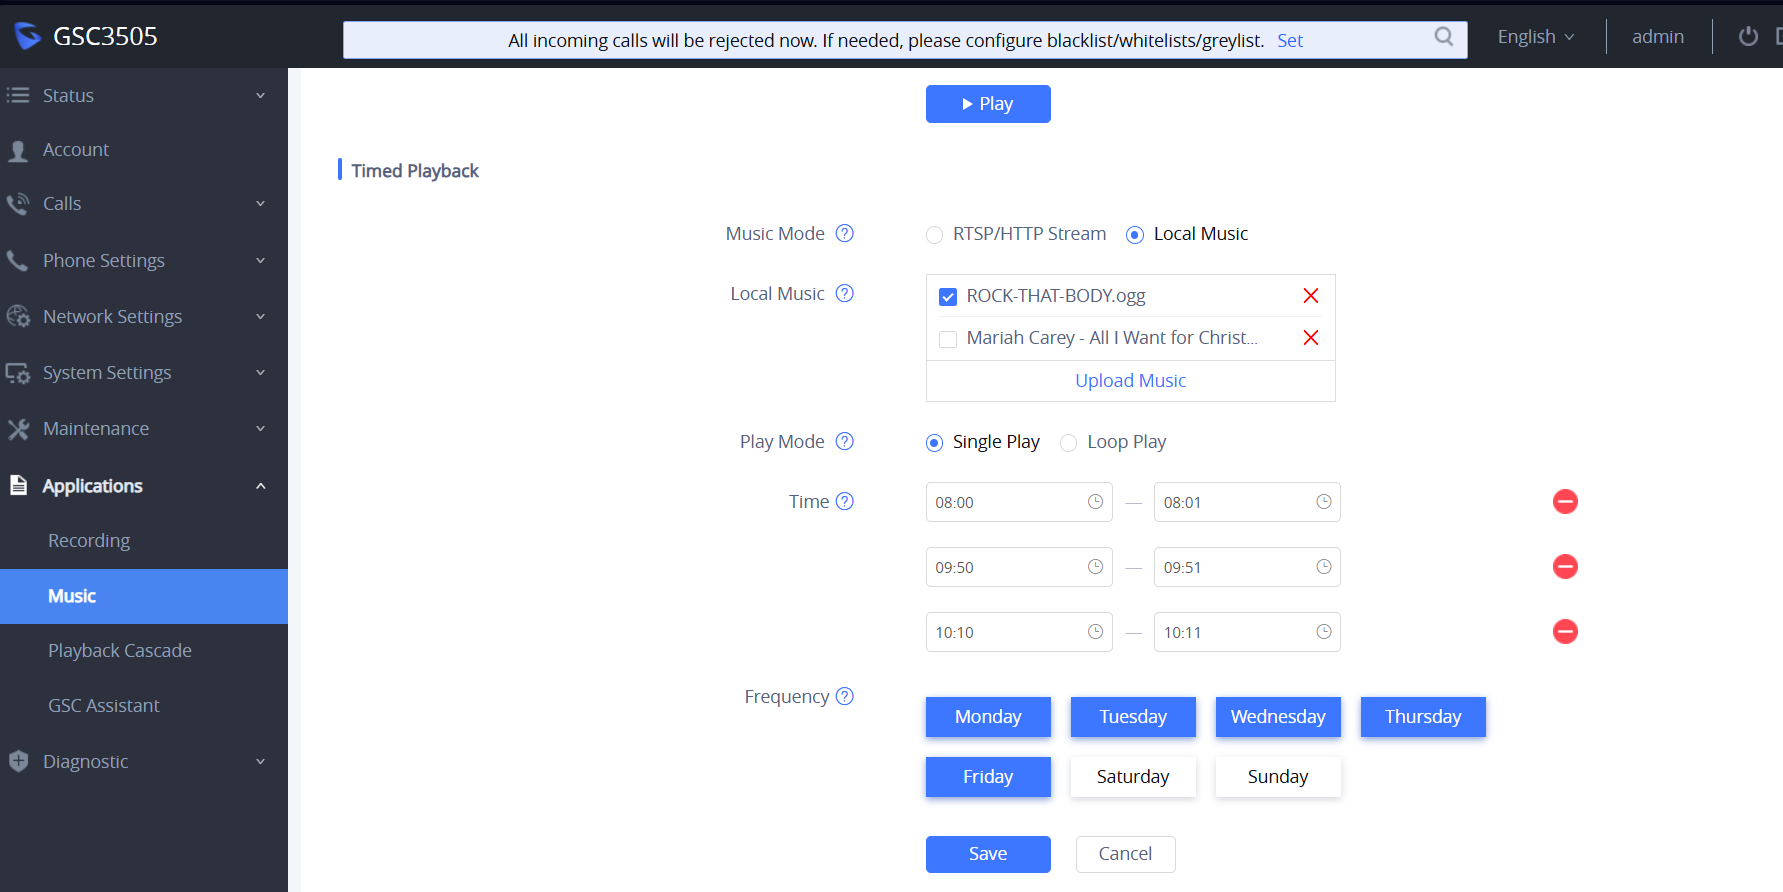Choose the Loop Play radio button
The height and width of the screenshot is (892, 1783).
coord(1069,443)
